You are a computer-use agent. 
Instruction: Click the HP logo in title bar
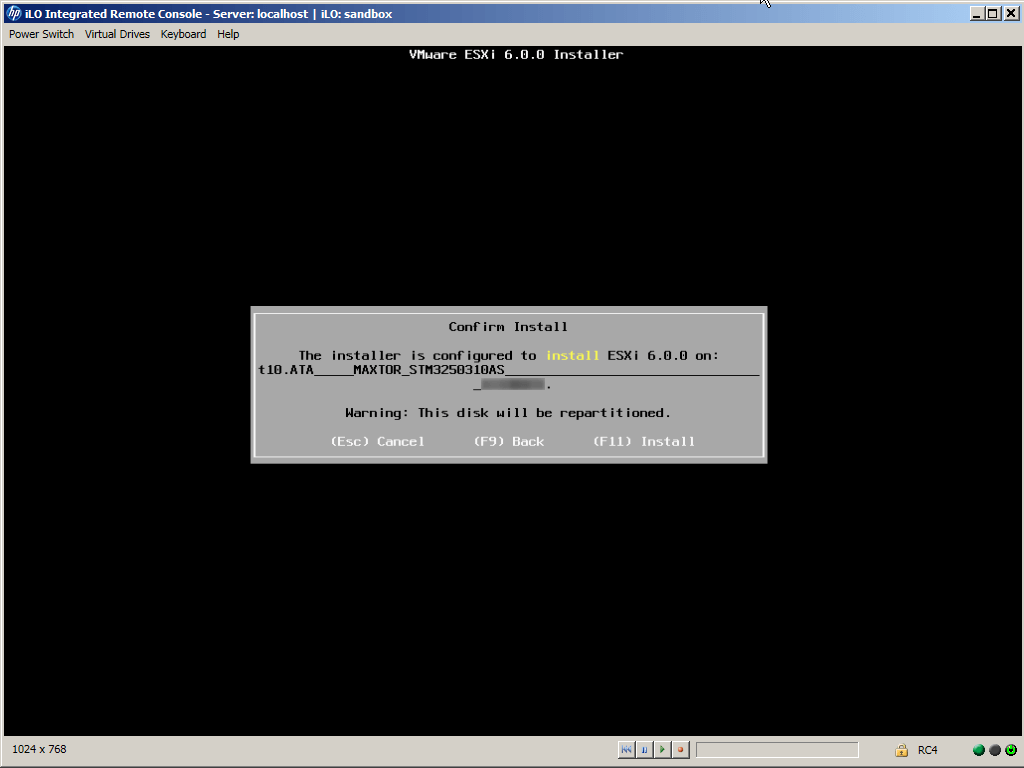click(x=14, y=14)
